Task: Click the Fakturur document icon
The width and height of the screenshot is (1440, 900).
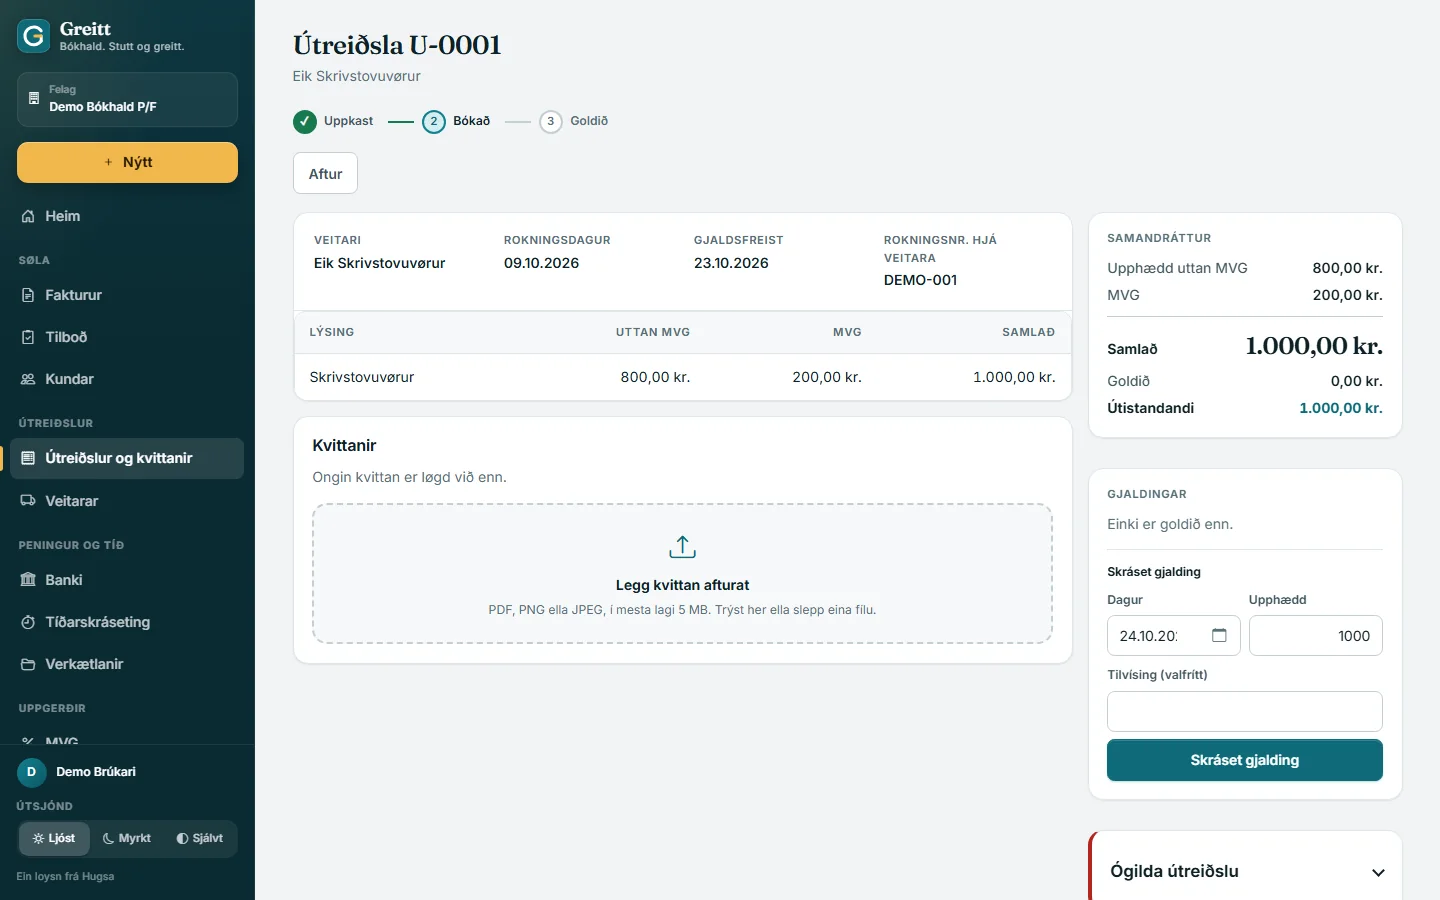Action: [x=28, y=295]
